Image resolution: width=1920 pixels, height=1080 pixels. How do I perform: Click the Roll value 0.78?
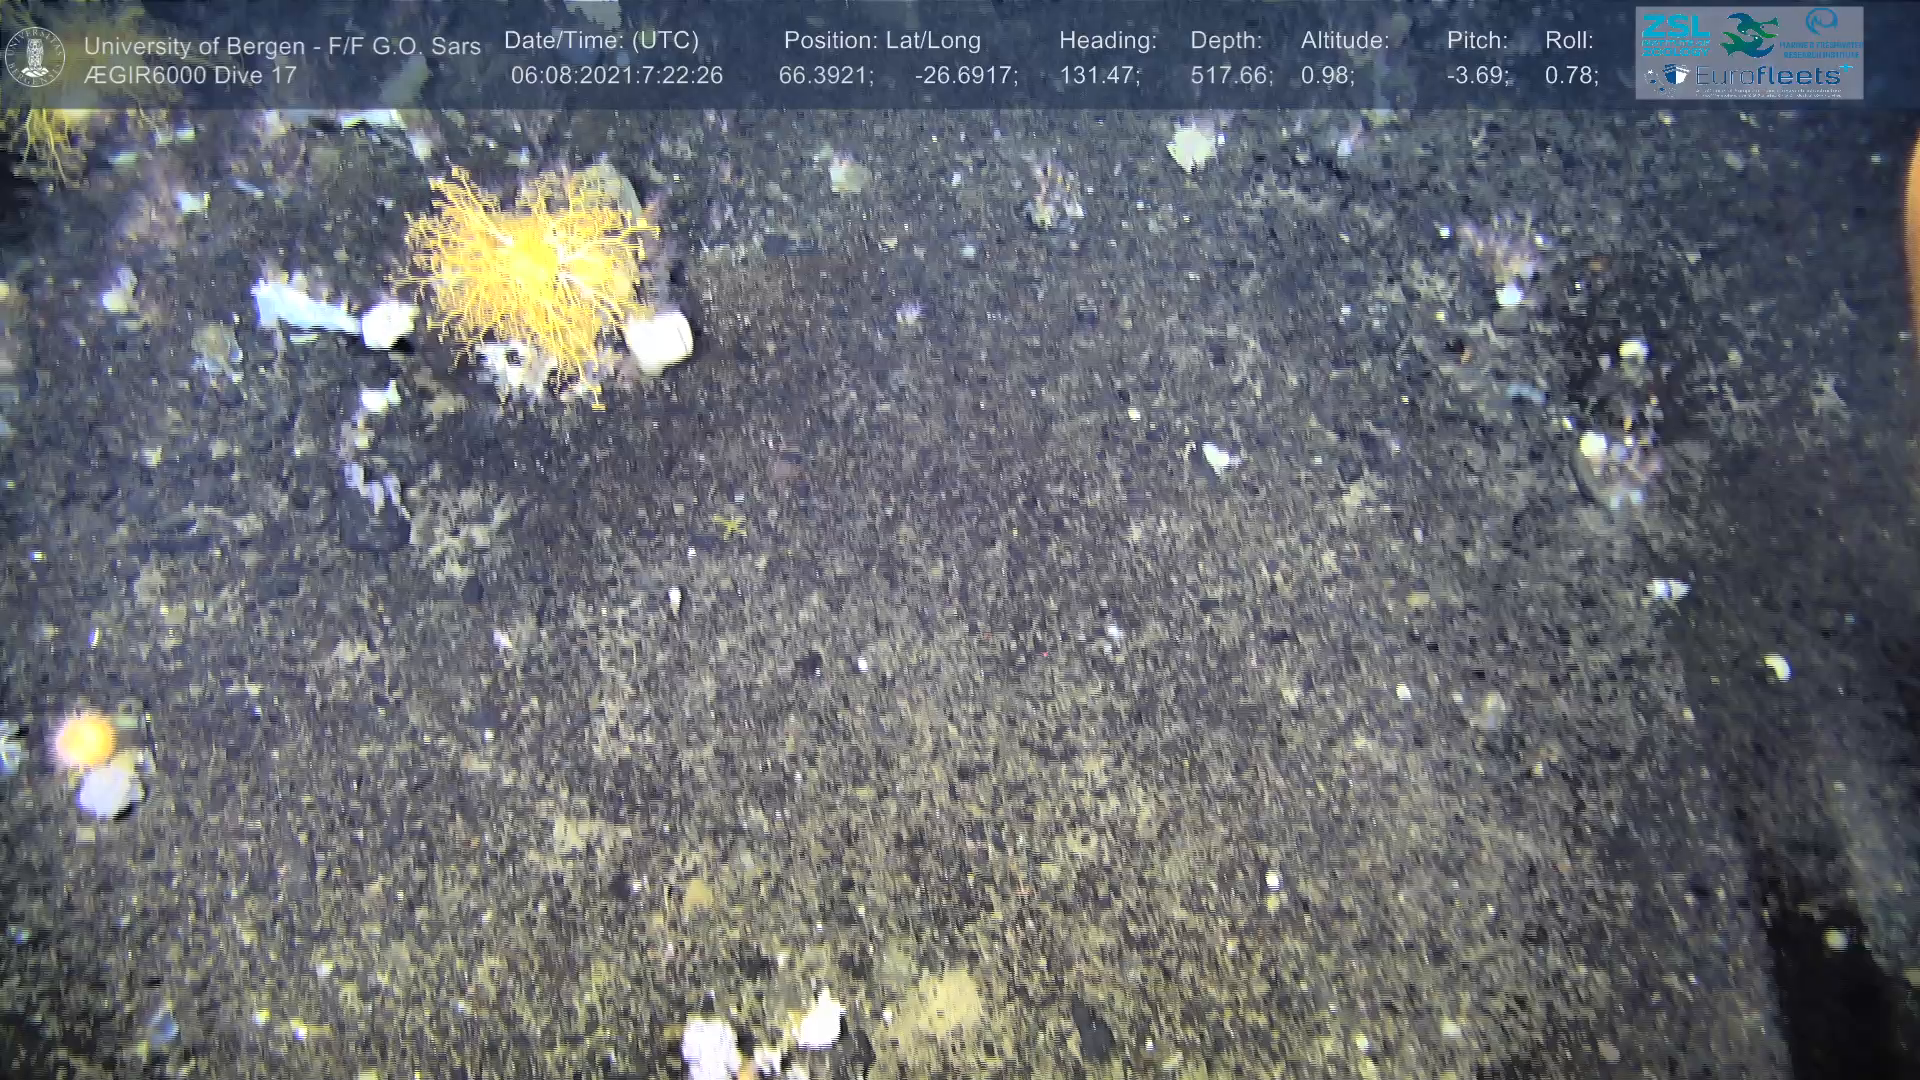pos(1570,76)
